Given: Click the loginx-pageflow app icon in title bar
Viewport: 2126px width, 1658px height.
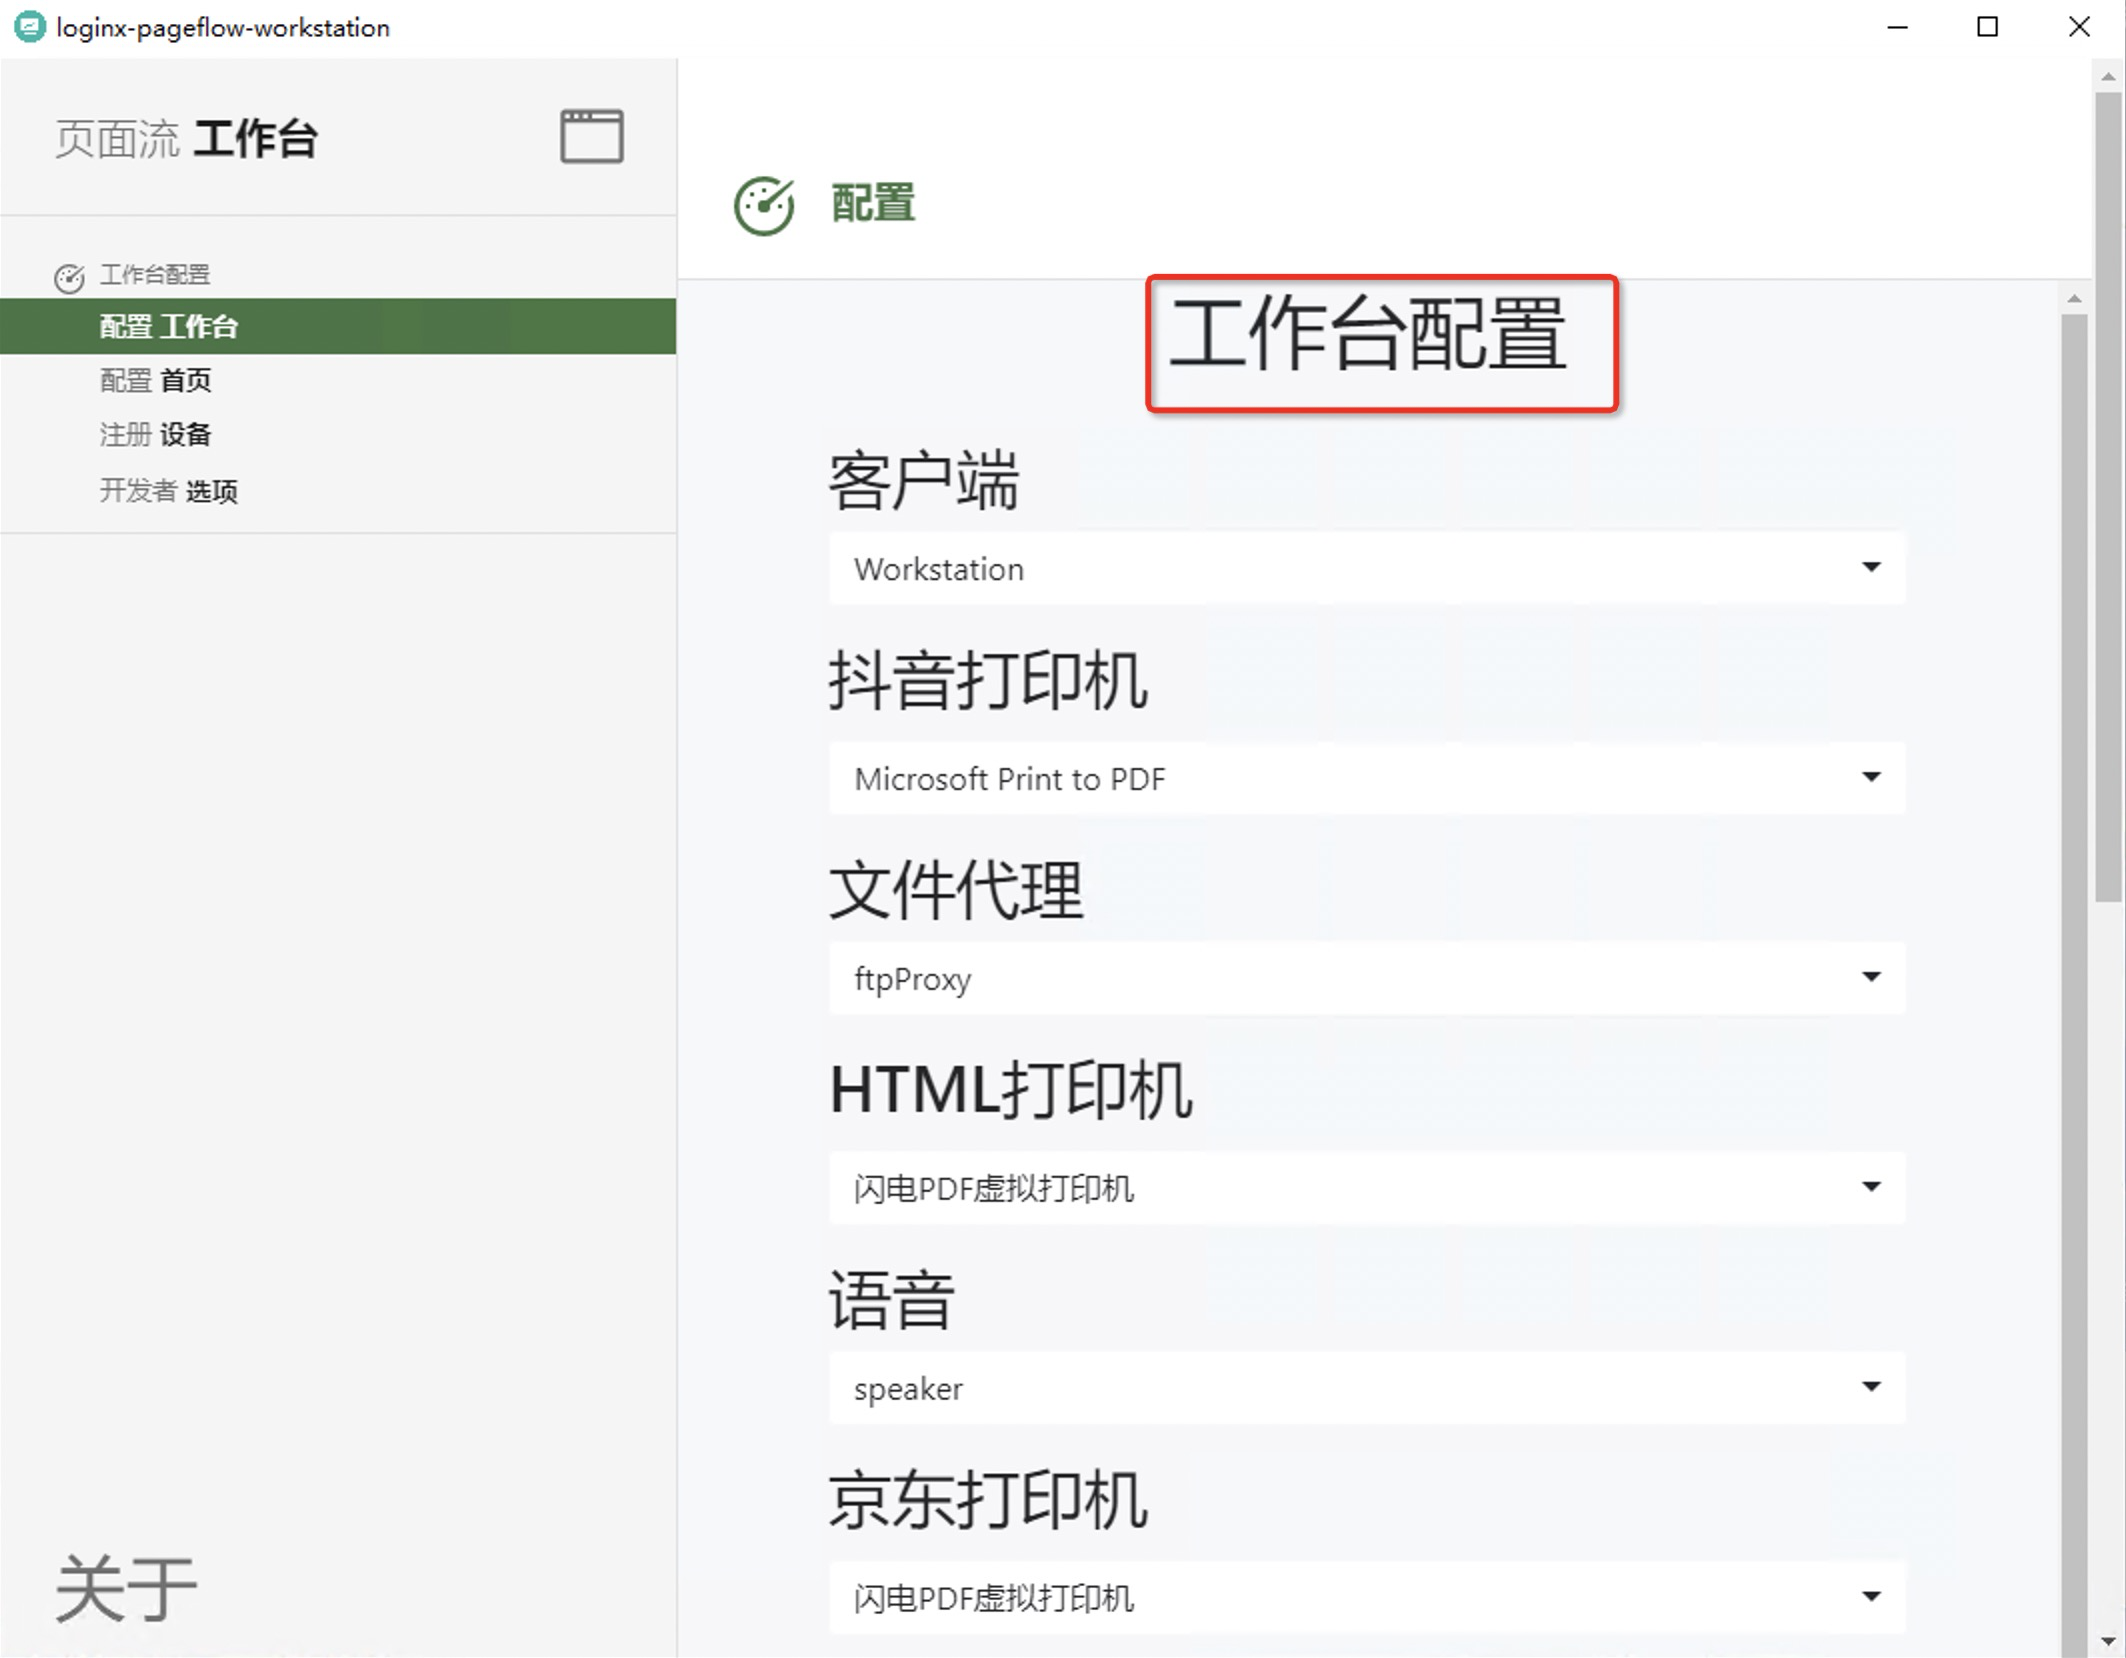Looking at the screenshot, I should [29, 27].
